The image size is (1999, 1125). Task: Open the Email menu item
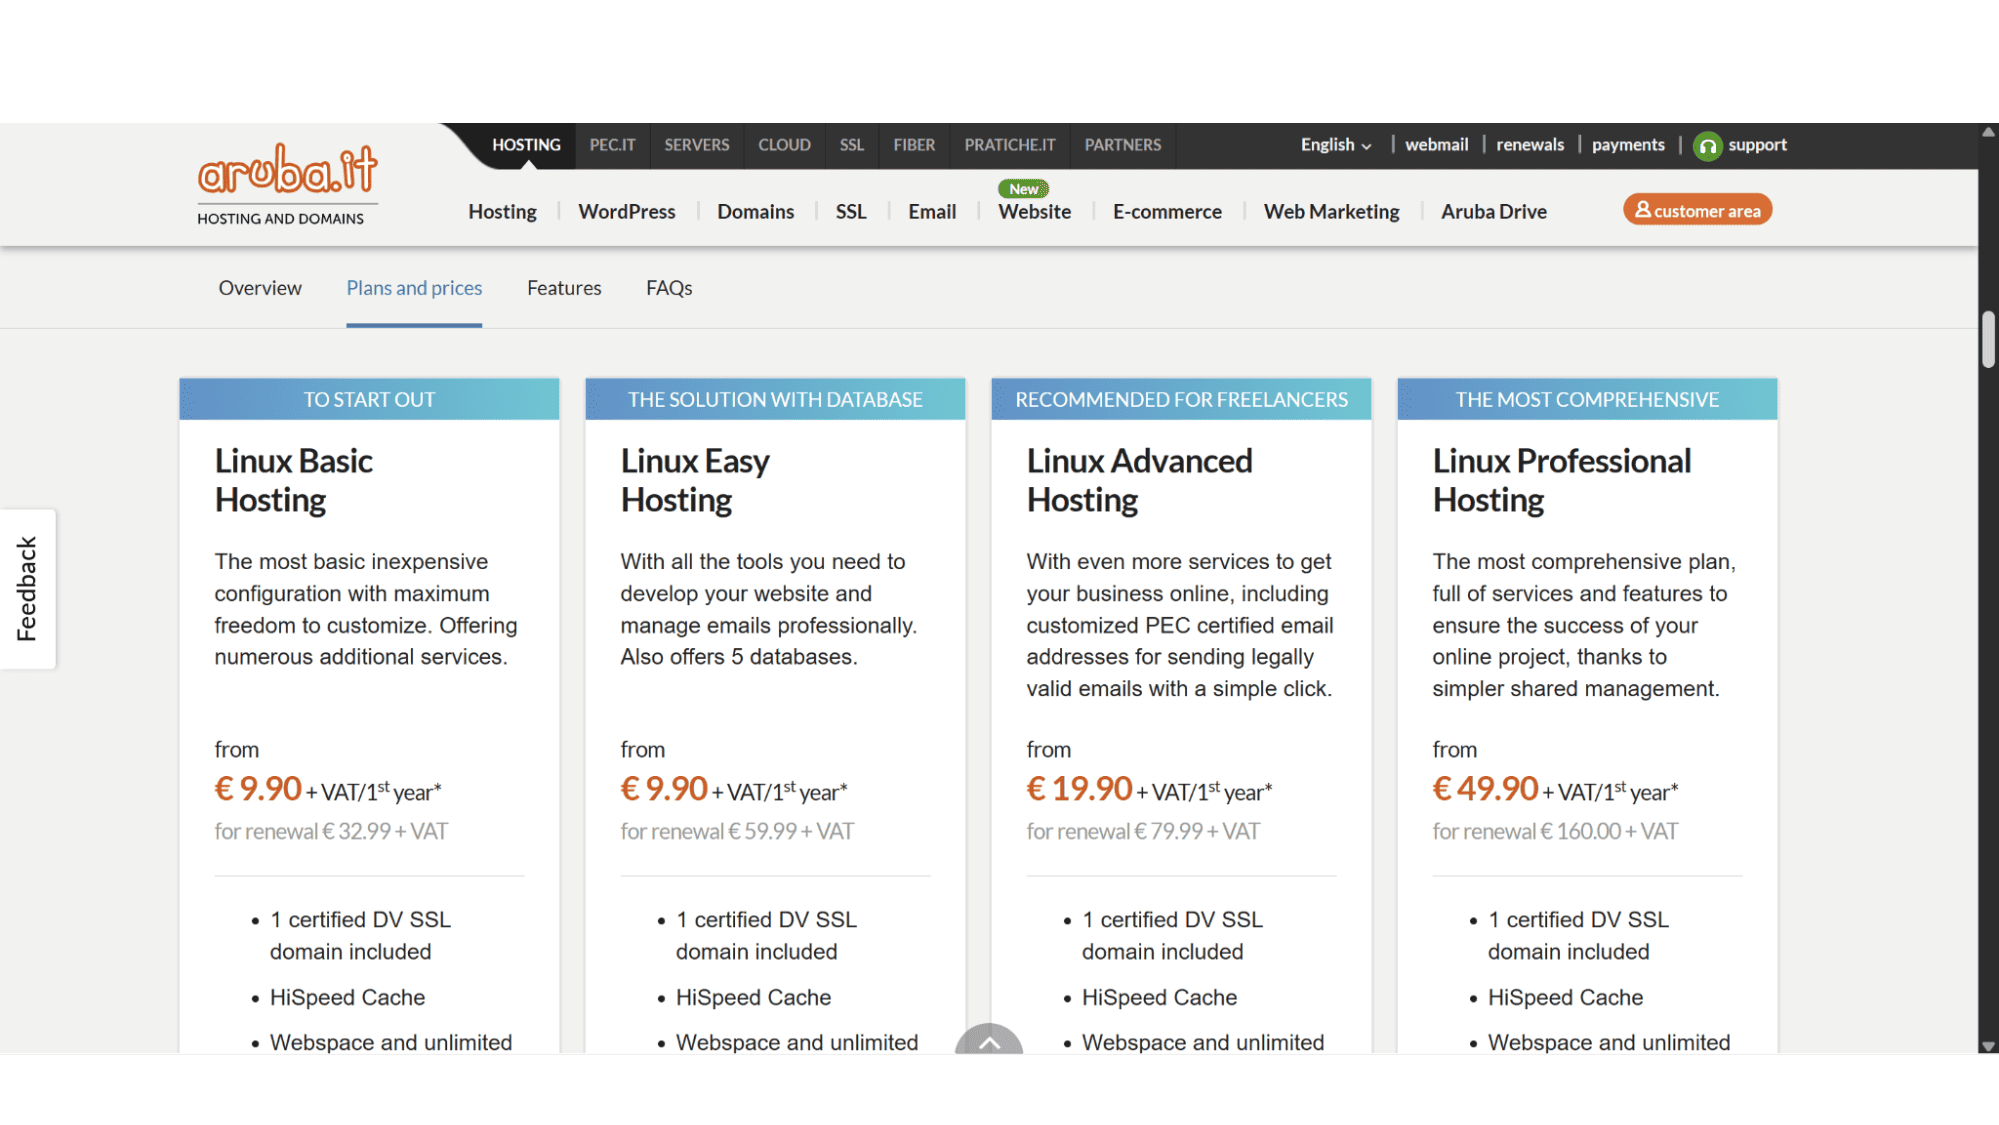(x=932, y=212)
